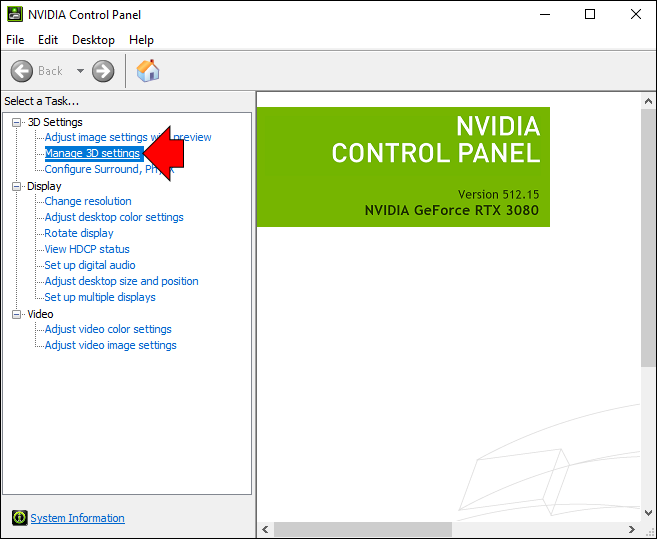Open the Edit menu
The width and height of the screenshot is (657, 539).
[x=48, y=40]
